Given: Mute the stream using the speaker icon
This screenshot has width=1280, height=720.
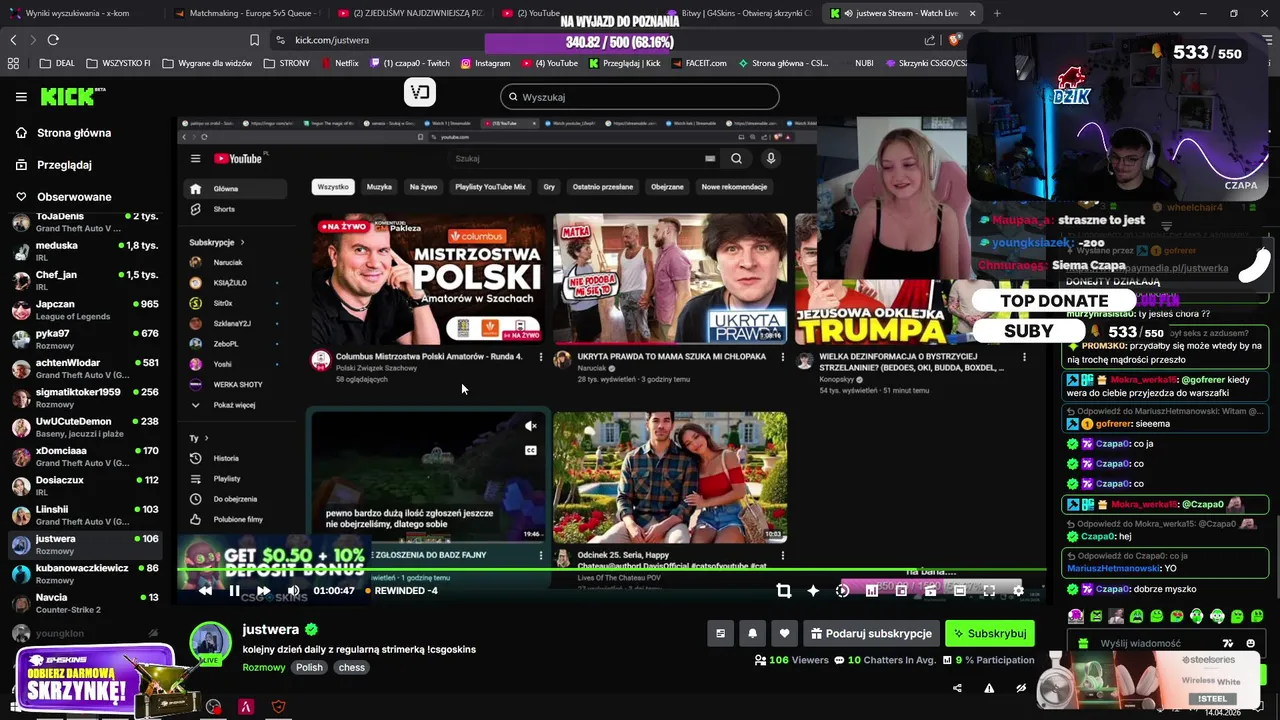Looking at the screenshot, I should coord(293,591).
